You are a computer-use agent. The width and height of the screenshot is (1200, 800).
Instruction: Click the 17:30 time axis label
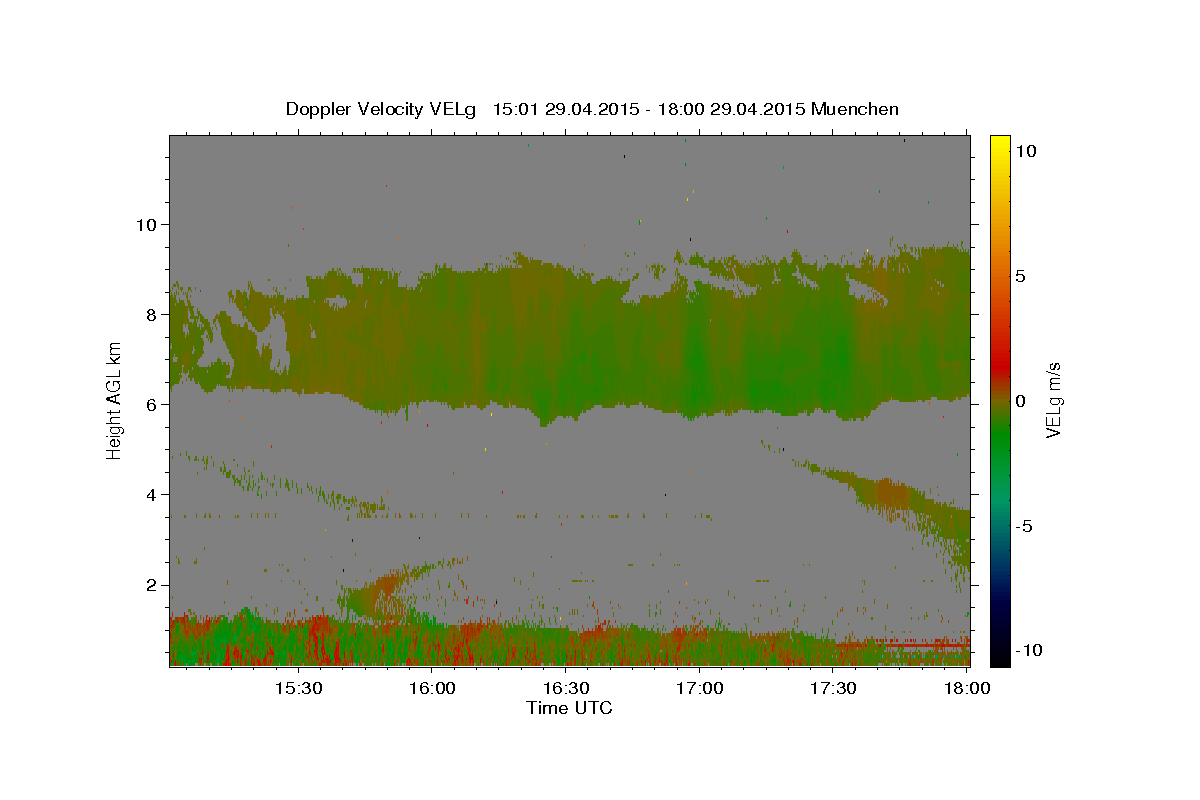click(833, 688)
